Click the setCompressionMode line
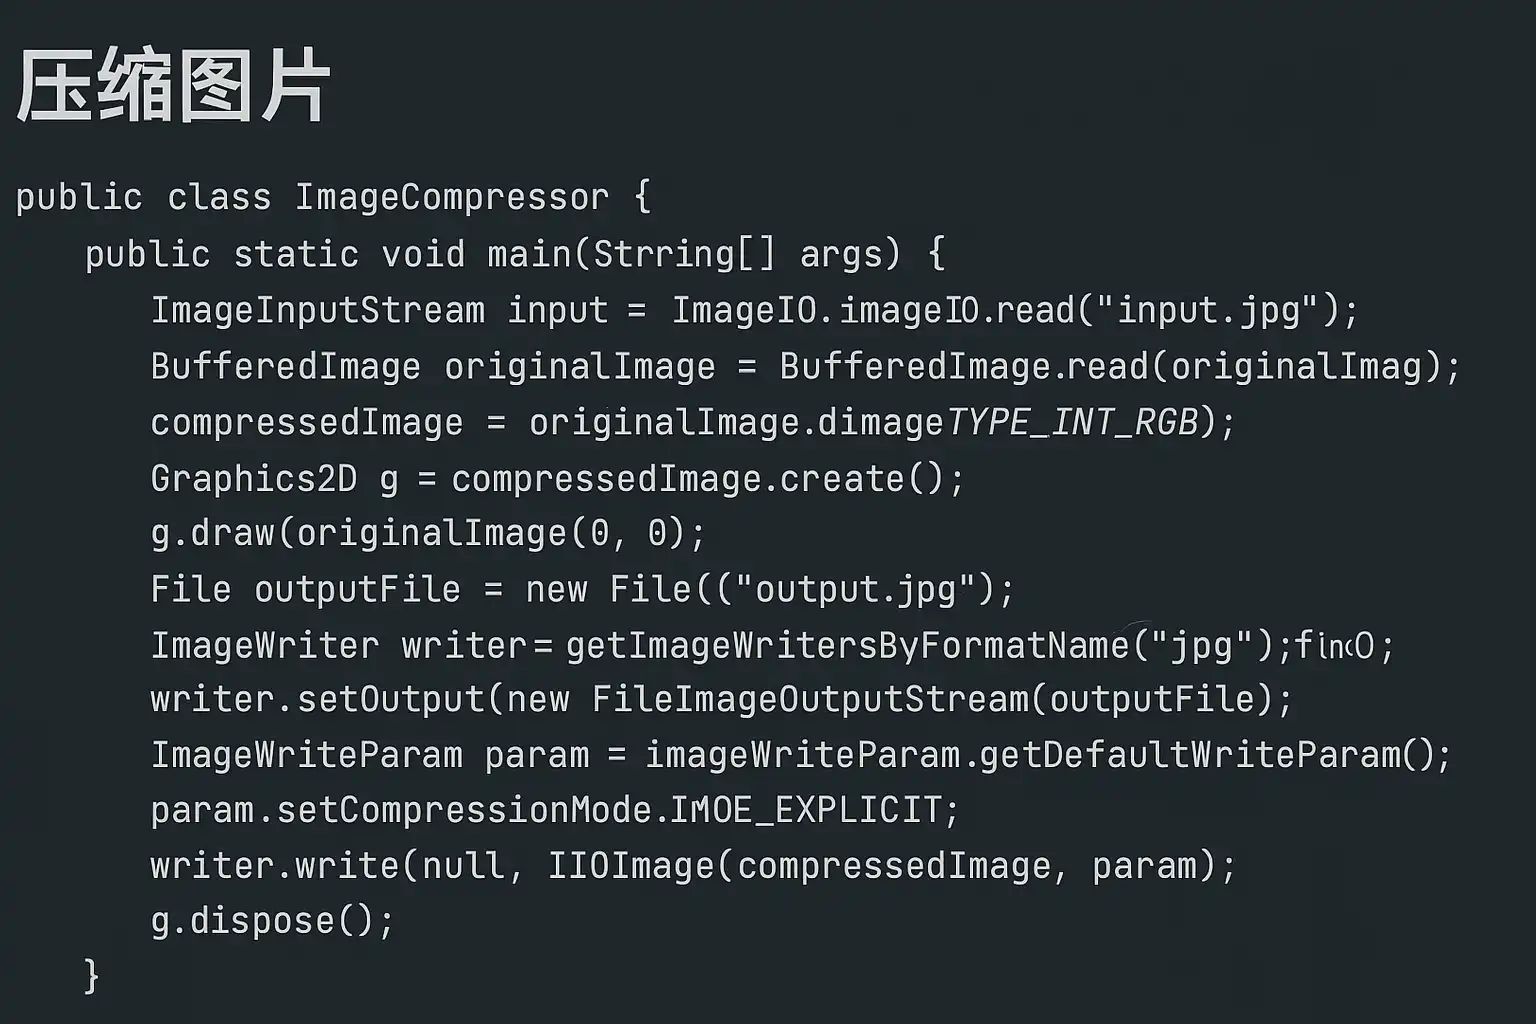 tap(555, 810)
